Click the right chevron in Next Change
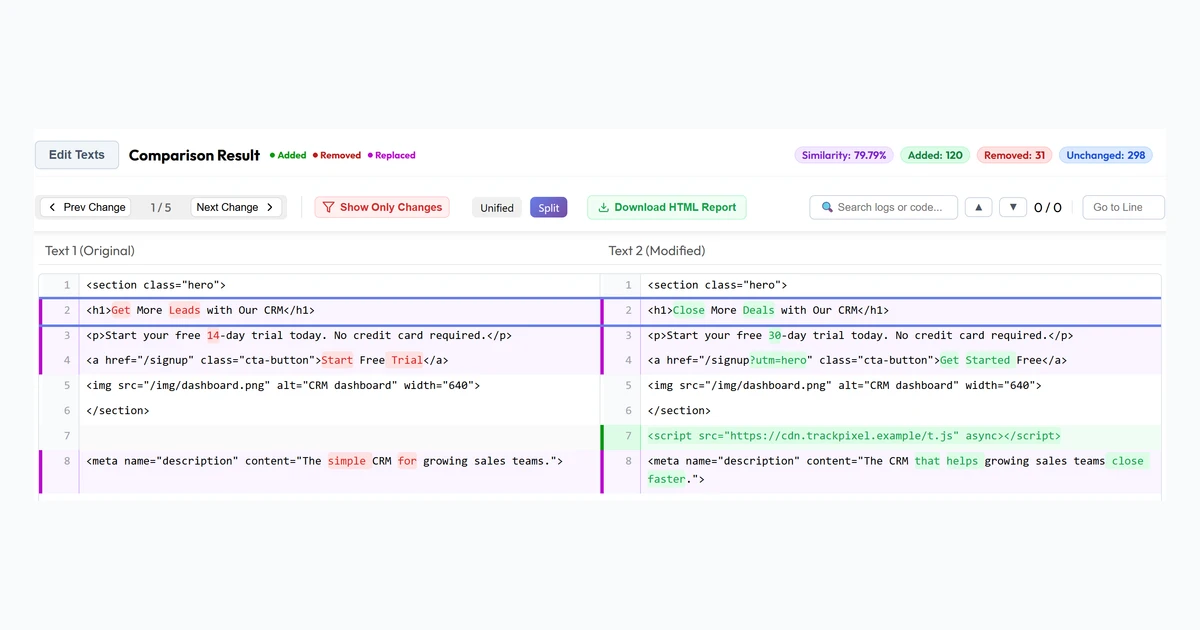1200x630 pixels. [x=270, y=207]
